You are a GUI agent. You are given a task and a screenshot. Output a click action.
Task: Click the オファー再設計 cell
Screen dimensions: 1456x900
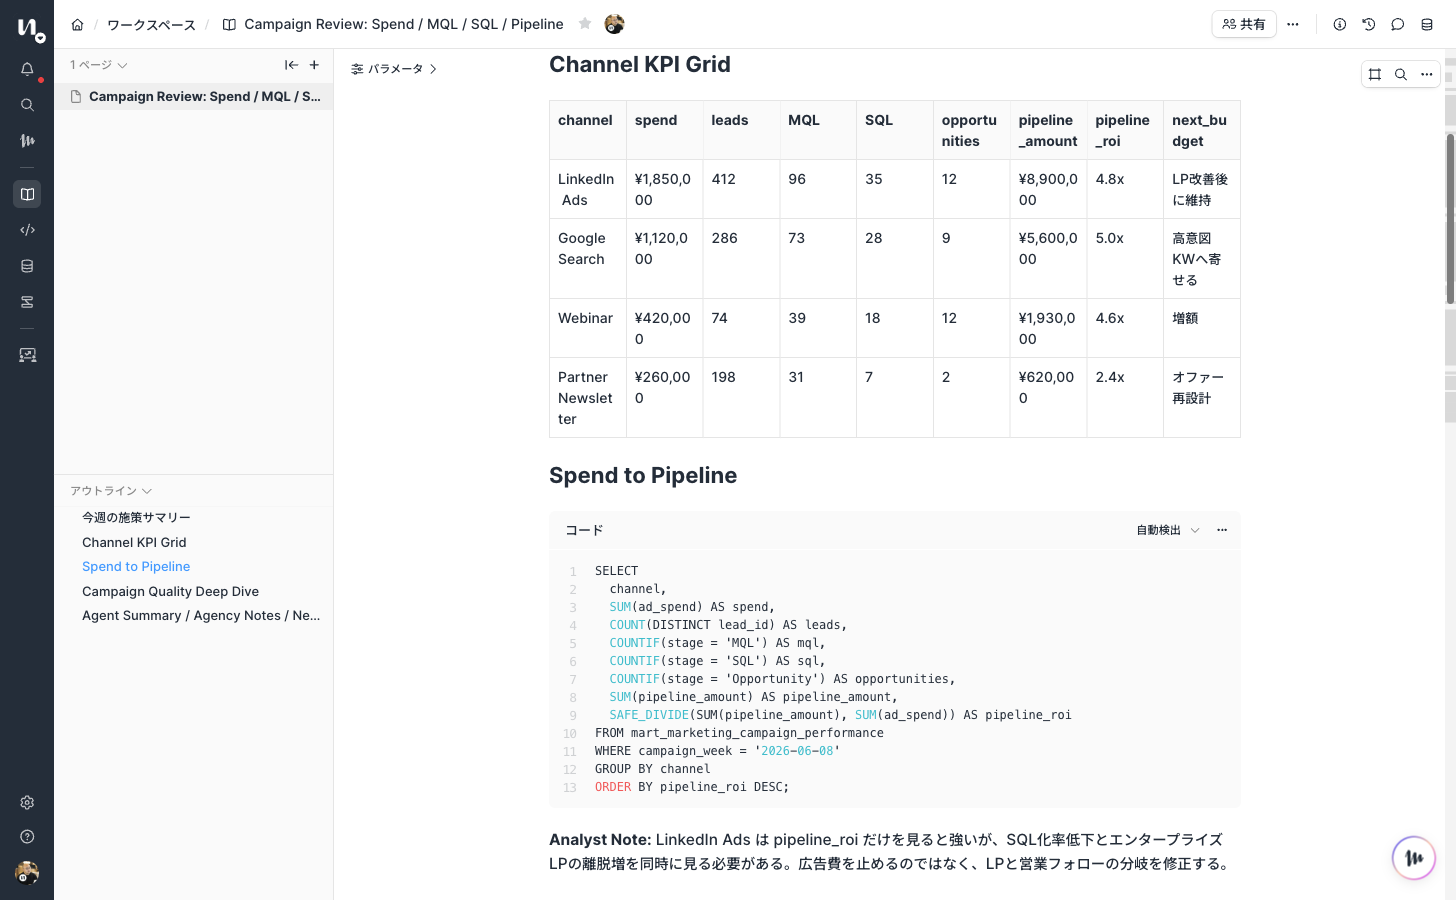coord(1201,397)
